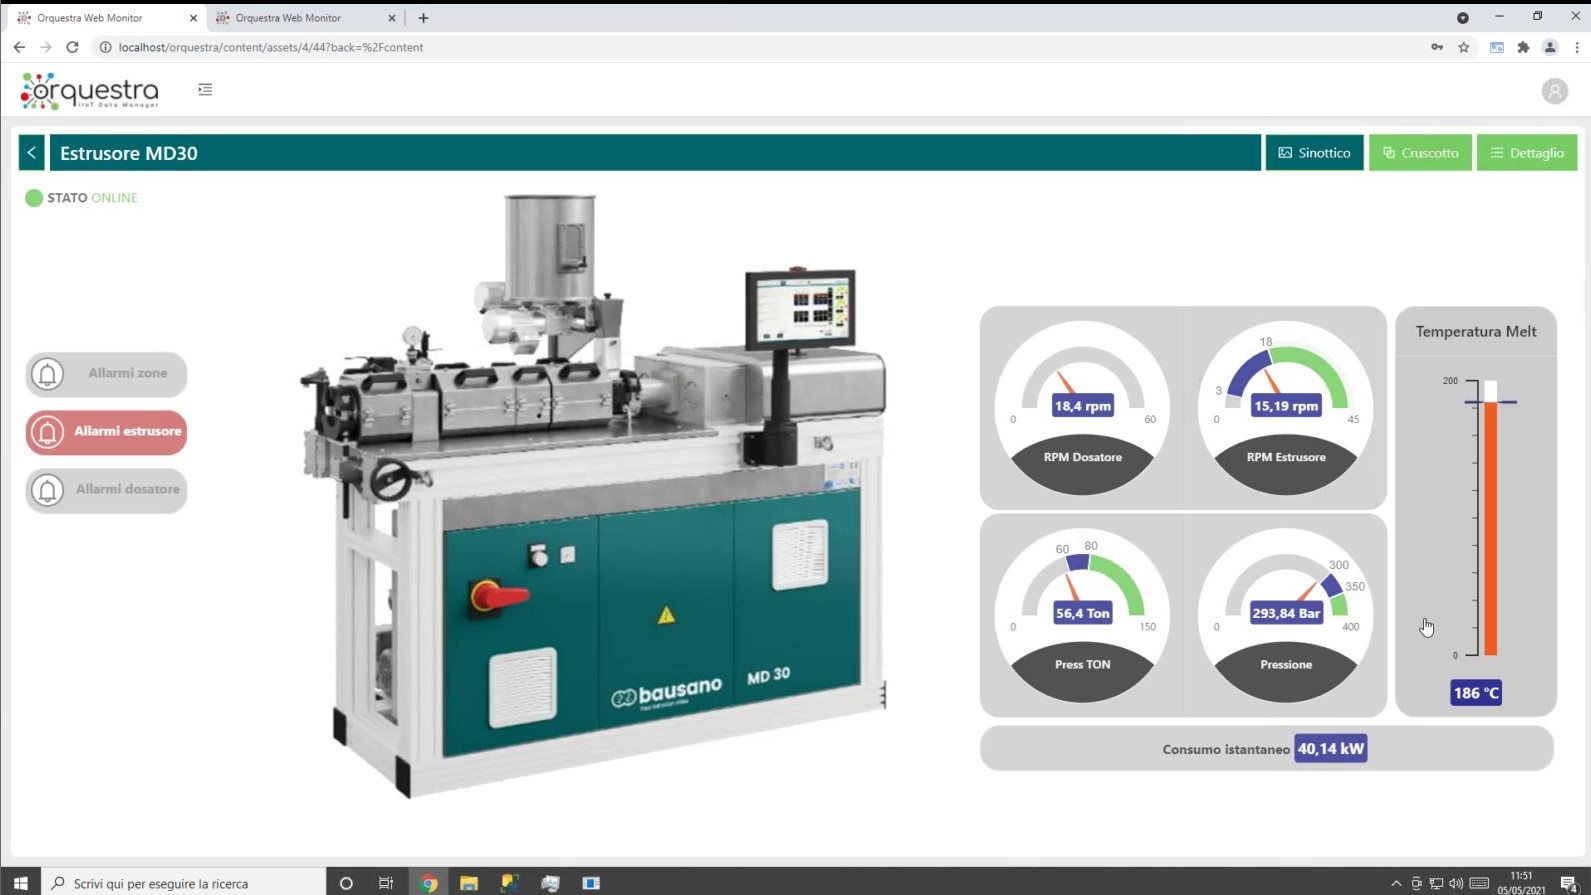Image resolution: width=1591 pixels, height=895 pixels.
Task: Open Allarmi estrusore alarms
Action: coord(106,432)
